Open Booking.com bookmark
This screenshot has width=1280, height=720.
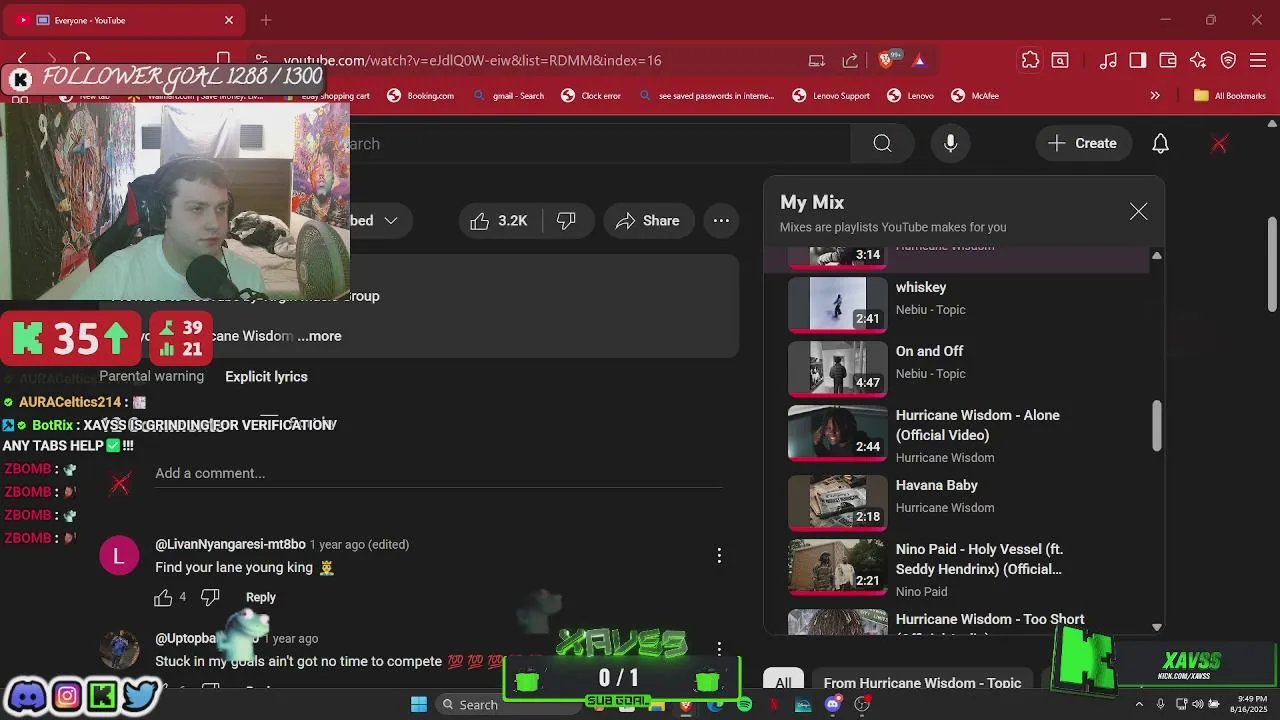(420, 96)
